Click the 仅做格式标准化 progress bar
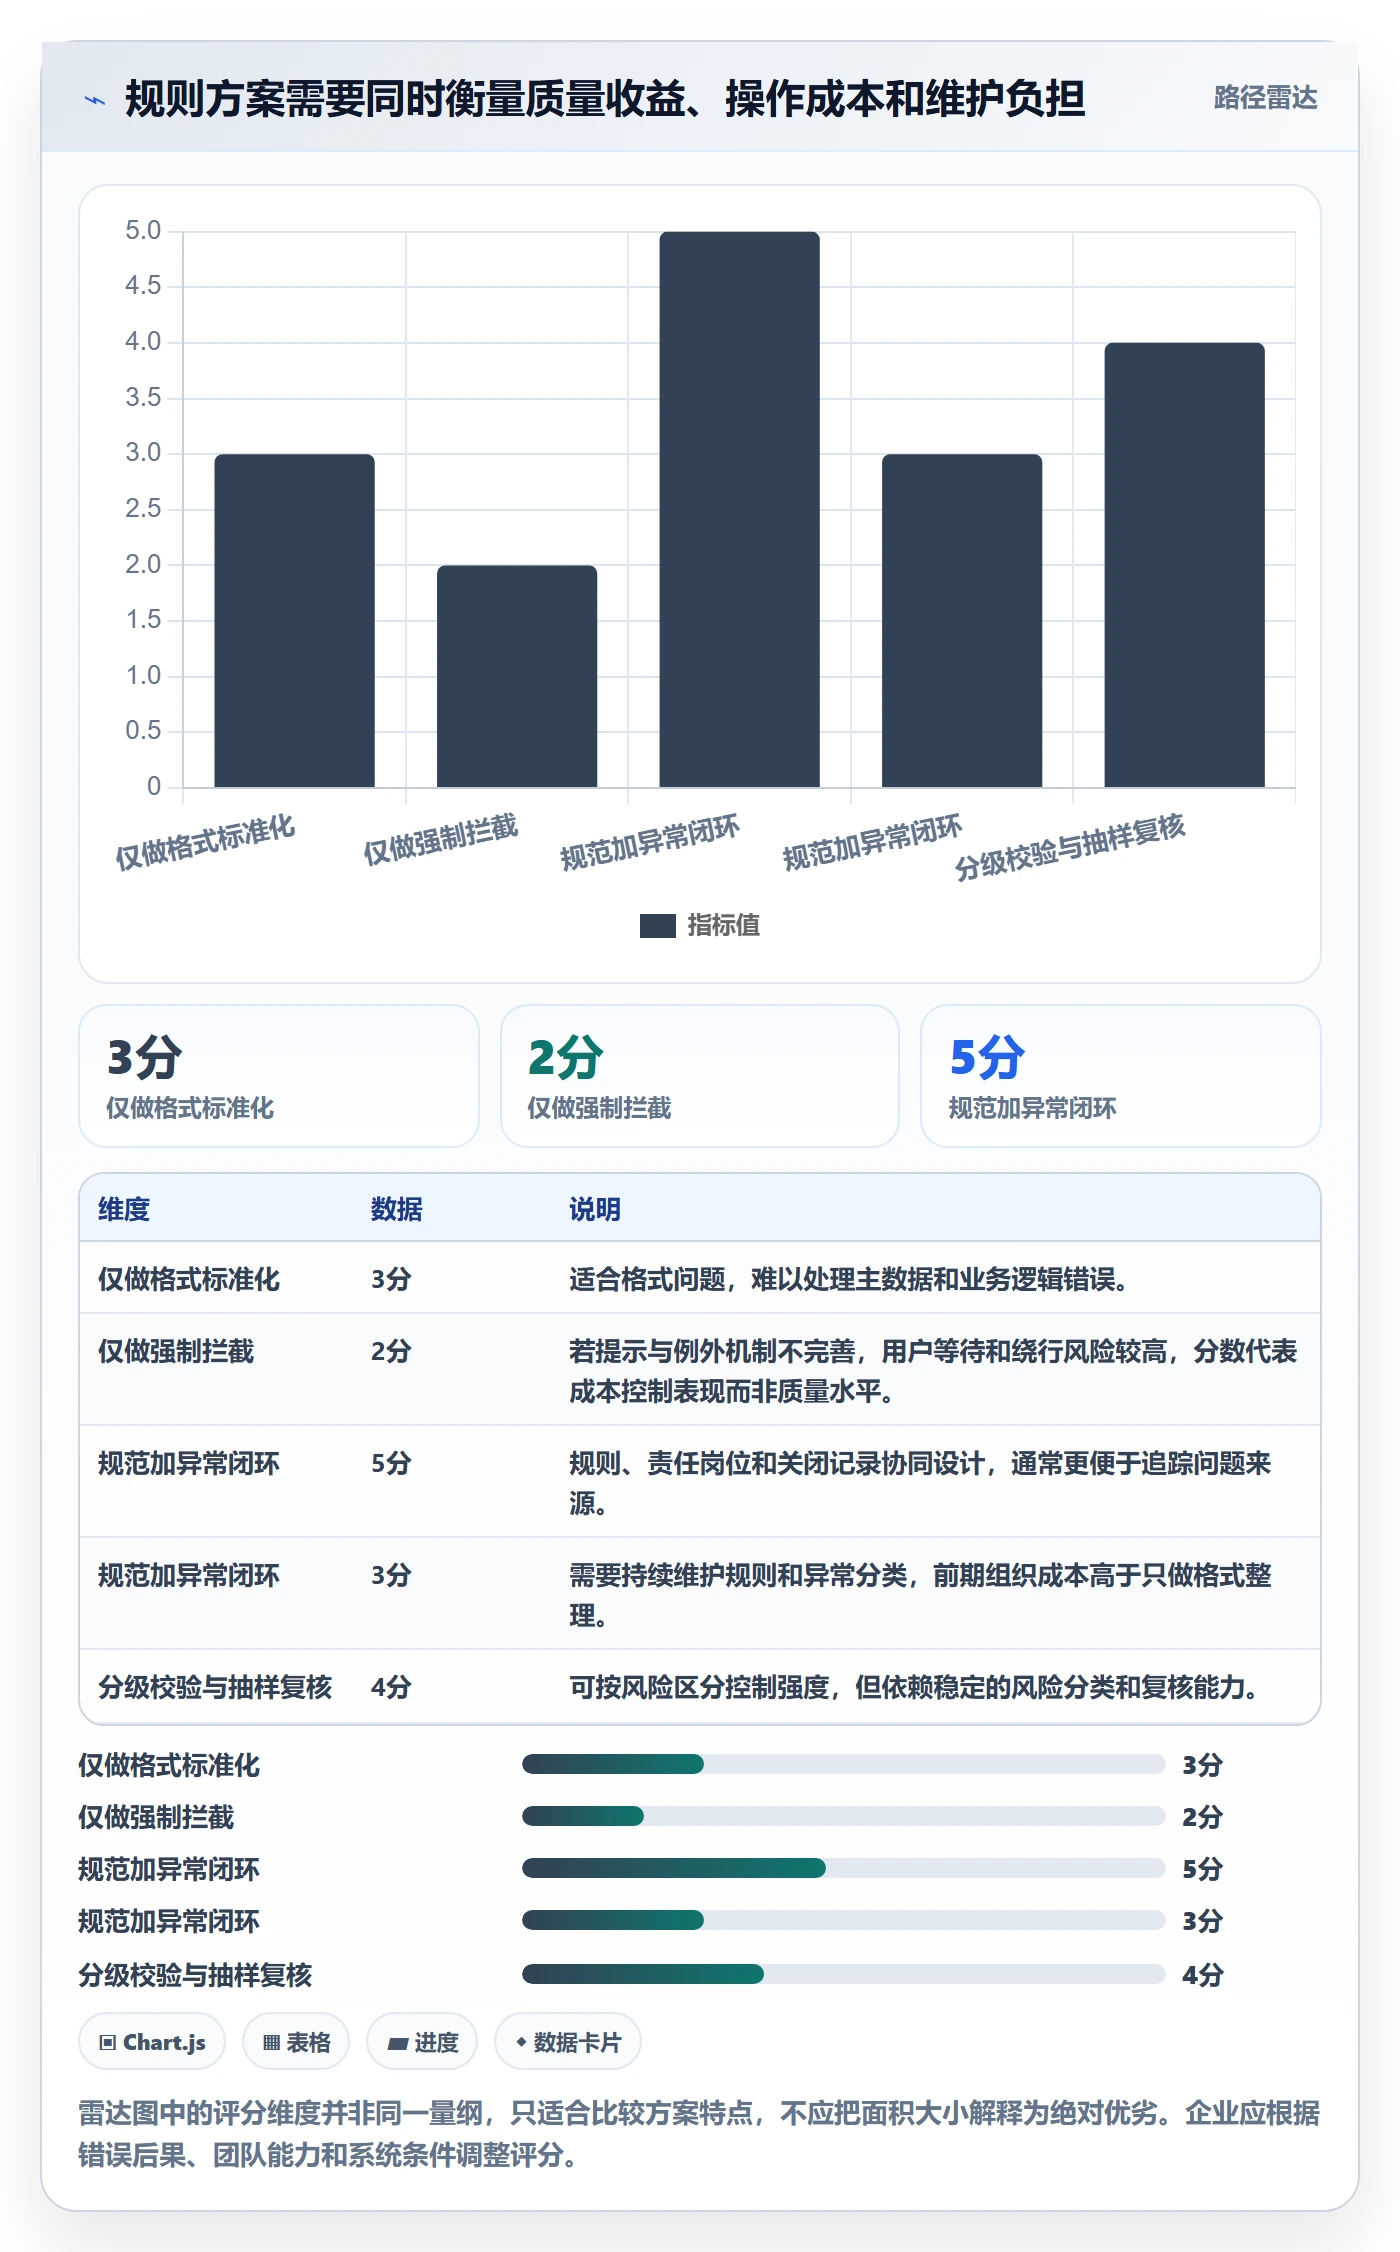 coord(843,1764)
